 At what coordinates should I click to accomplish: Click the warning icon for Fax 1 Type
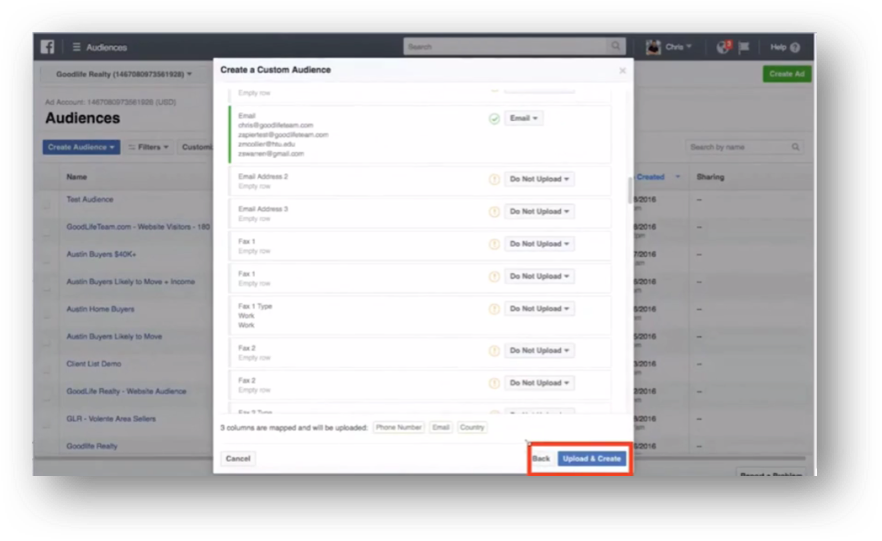[x=494, y=309]
